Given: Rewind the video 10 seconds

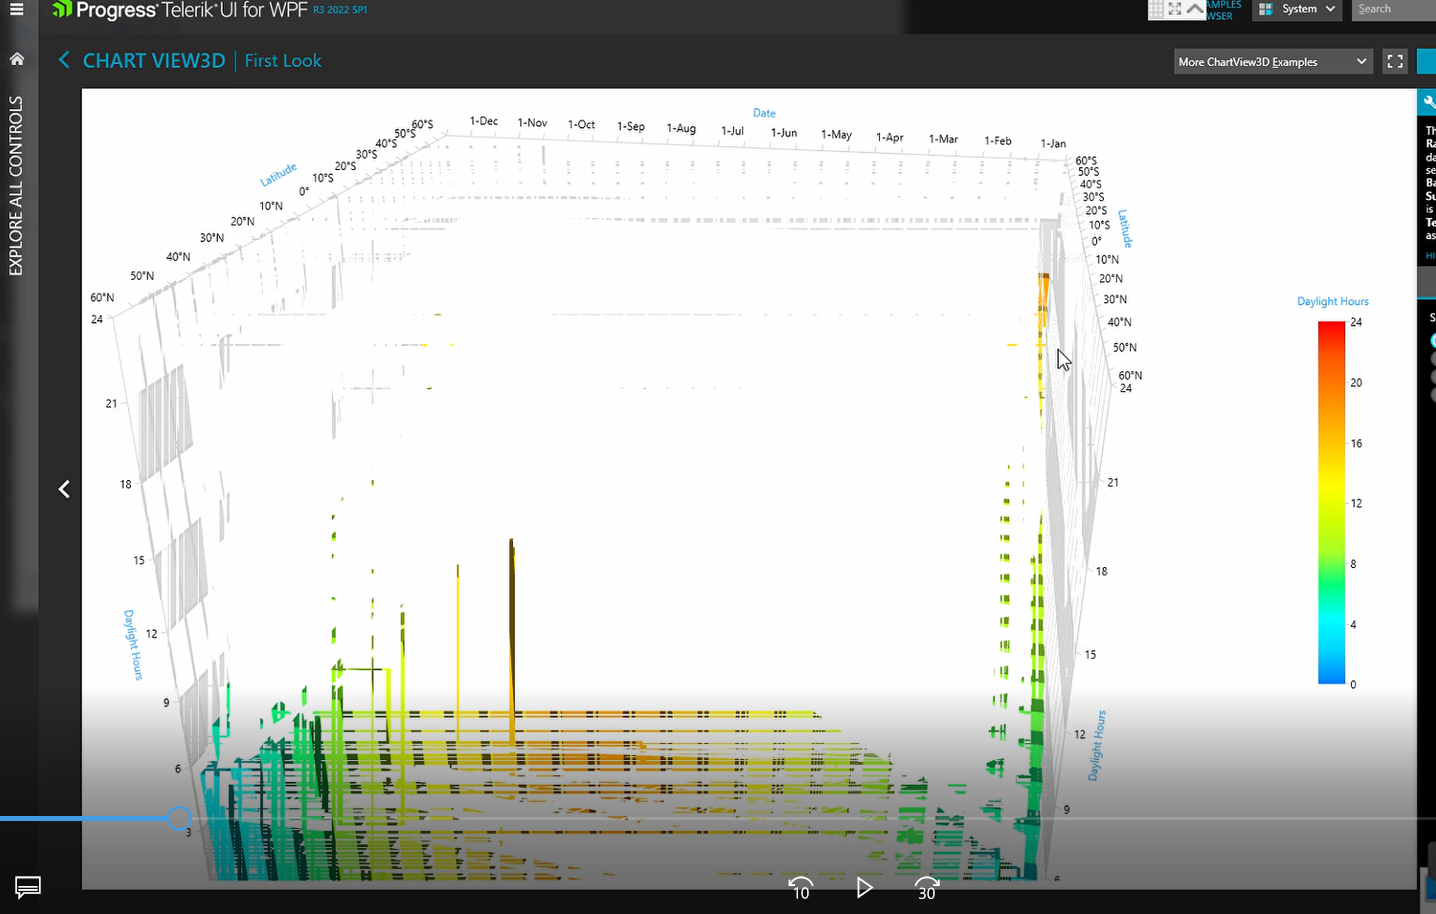Looking at the screenshot, I should (800, 888).
